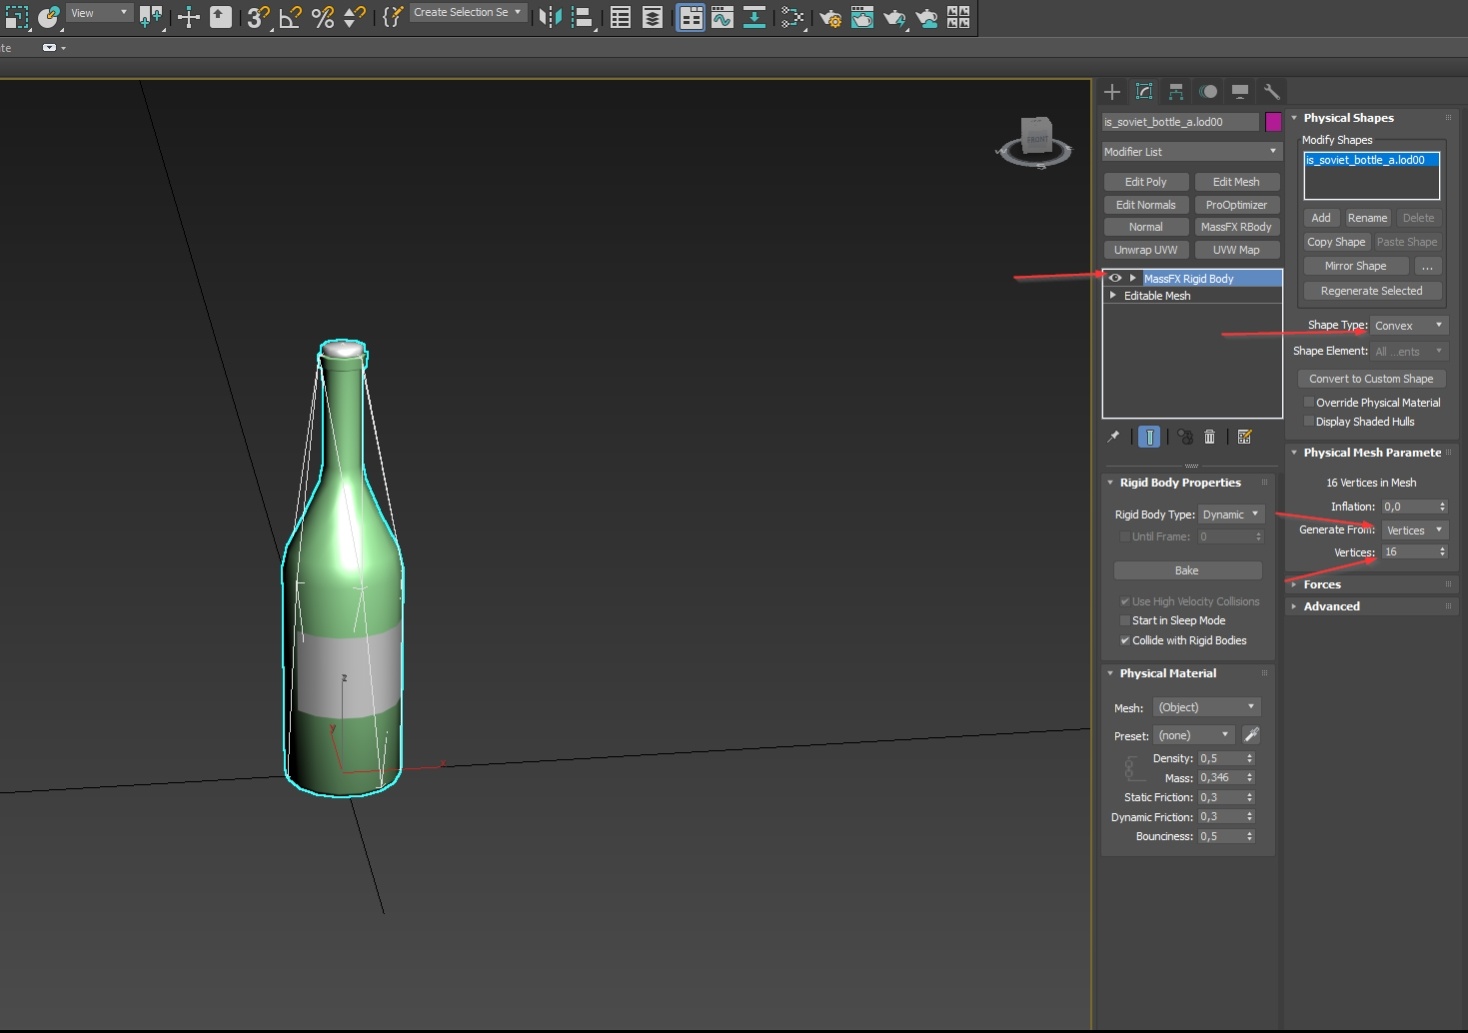Toggle the Ribbon display icon

690,17
